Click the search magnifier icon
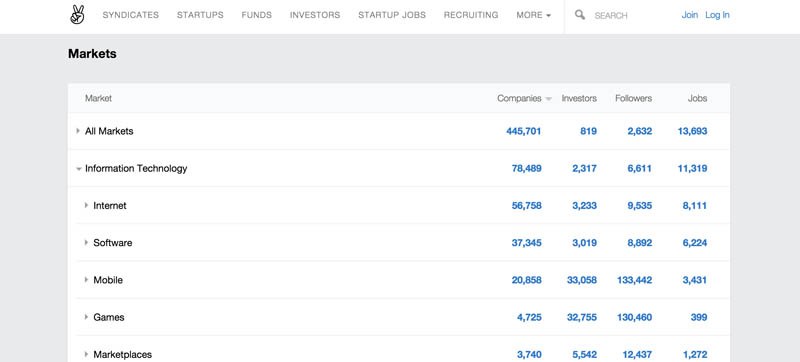The image size is (800, 362). coord(580,15)
